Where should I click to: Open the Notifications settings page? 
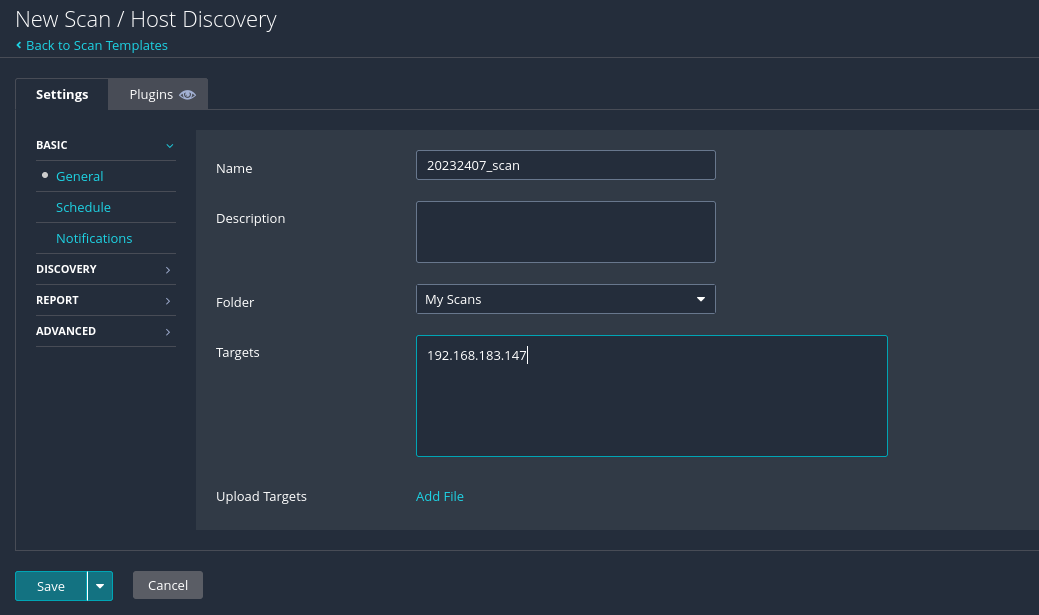pos(94,238)
